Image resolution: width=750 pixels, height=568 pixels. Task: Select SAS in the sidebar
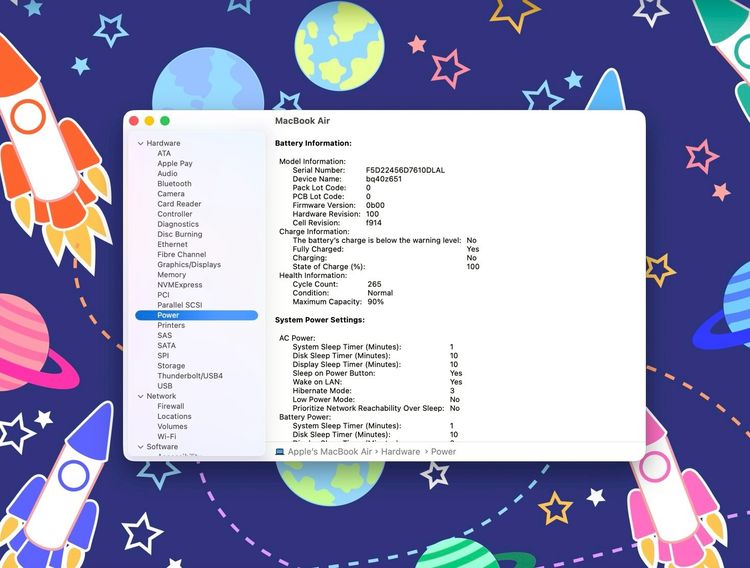[165, 335]
